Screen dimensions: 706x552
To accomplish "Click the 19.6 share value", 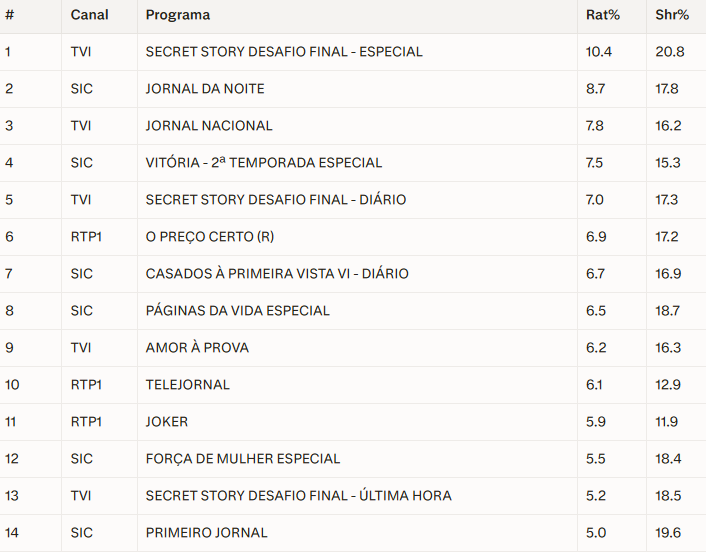I will [669, 533].
